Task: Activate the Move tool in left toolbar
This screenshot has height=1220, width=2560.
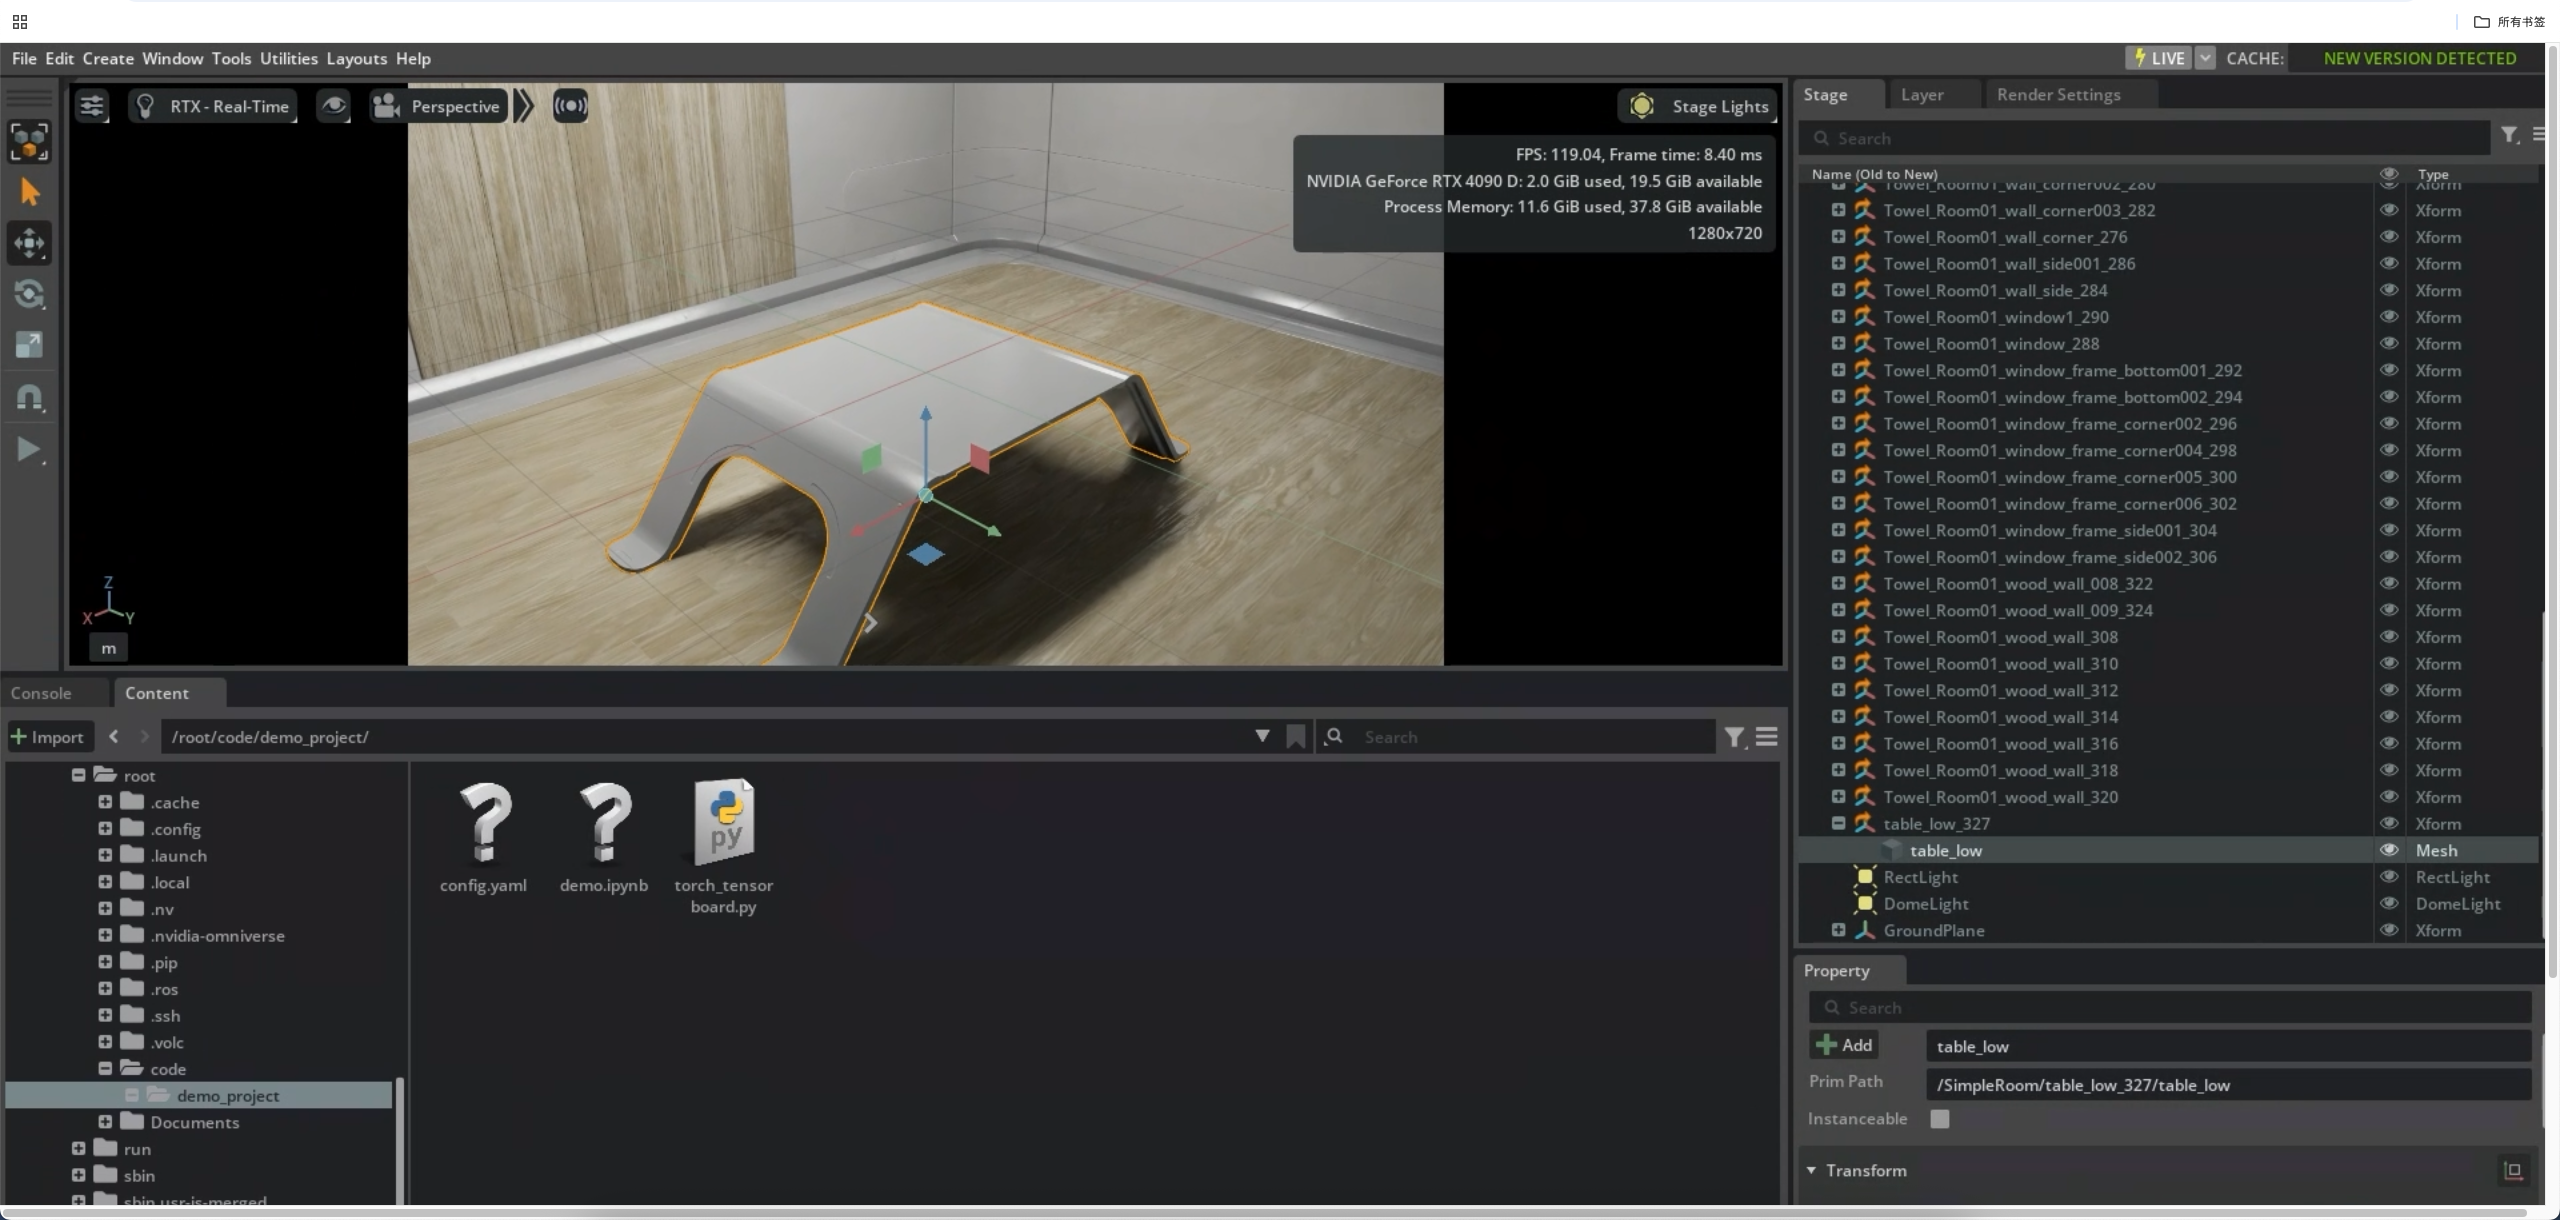Action: pos(29,243)
